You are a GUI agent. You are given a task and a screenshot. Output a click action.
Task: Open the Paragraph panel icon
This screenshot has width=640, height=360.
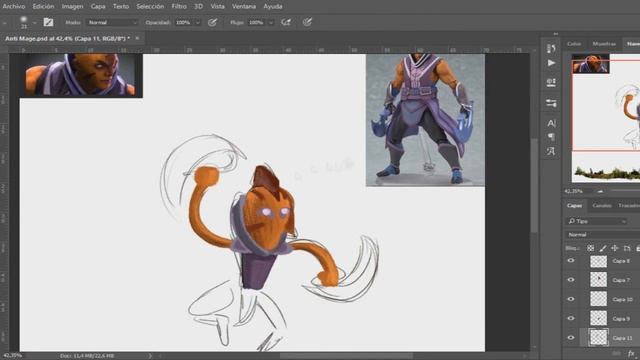[x=551, y=137]
